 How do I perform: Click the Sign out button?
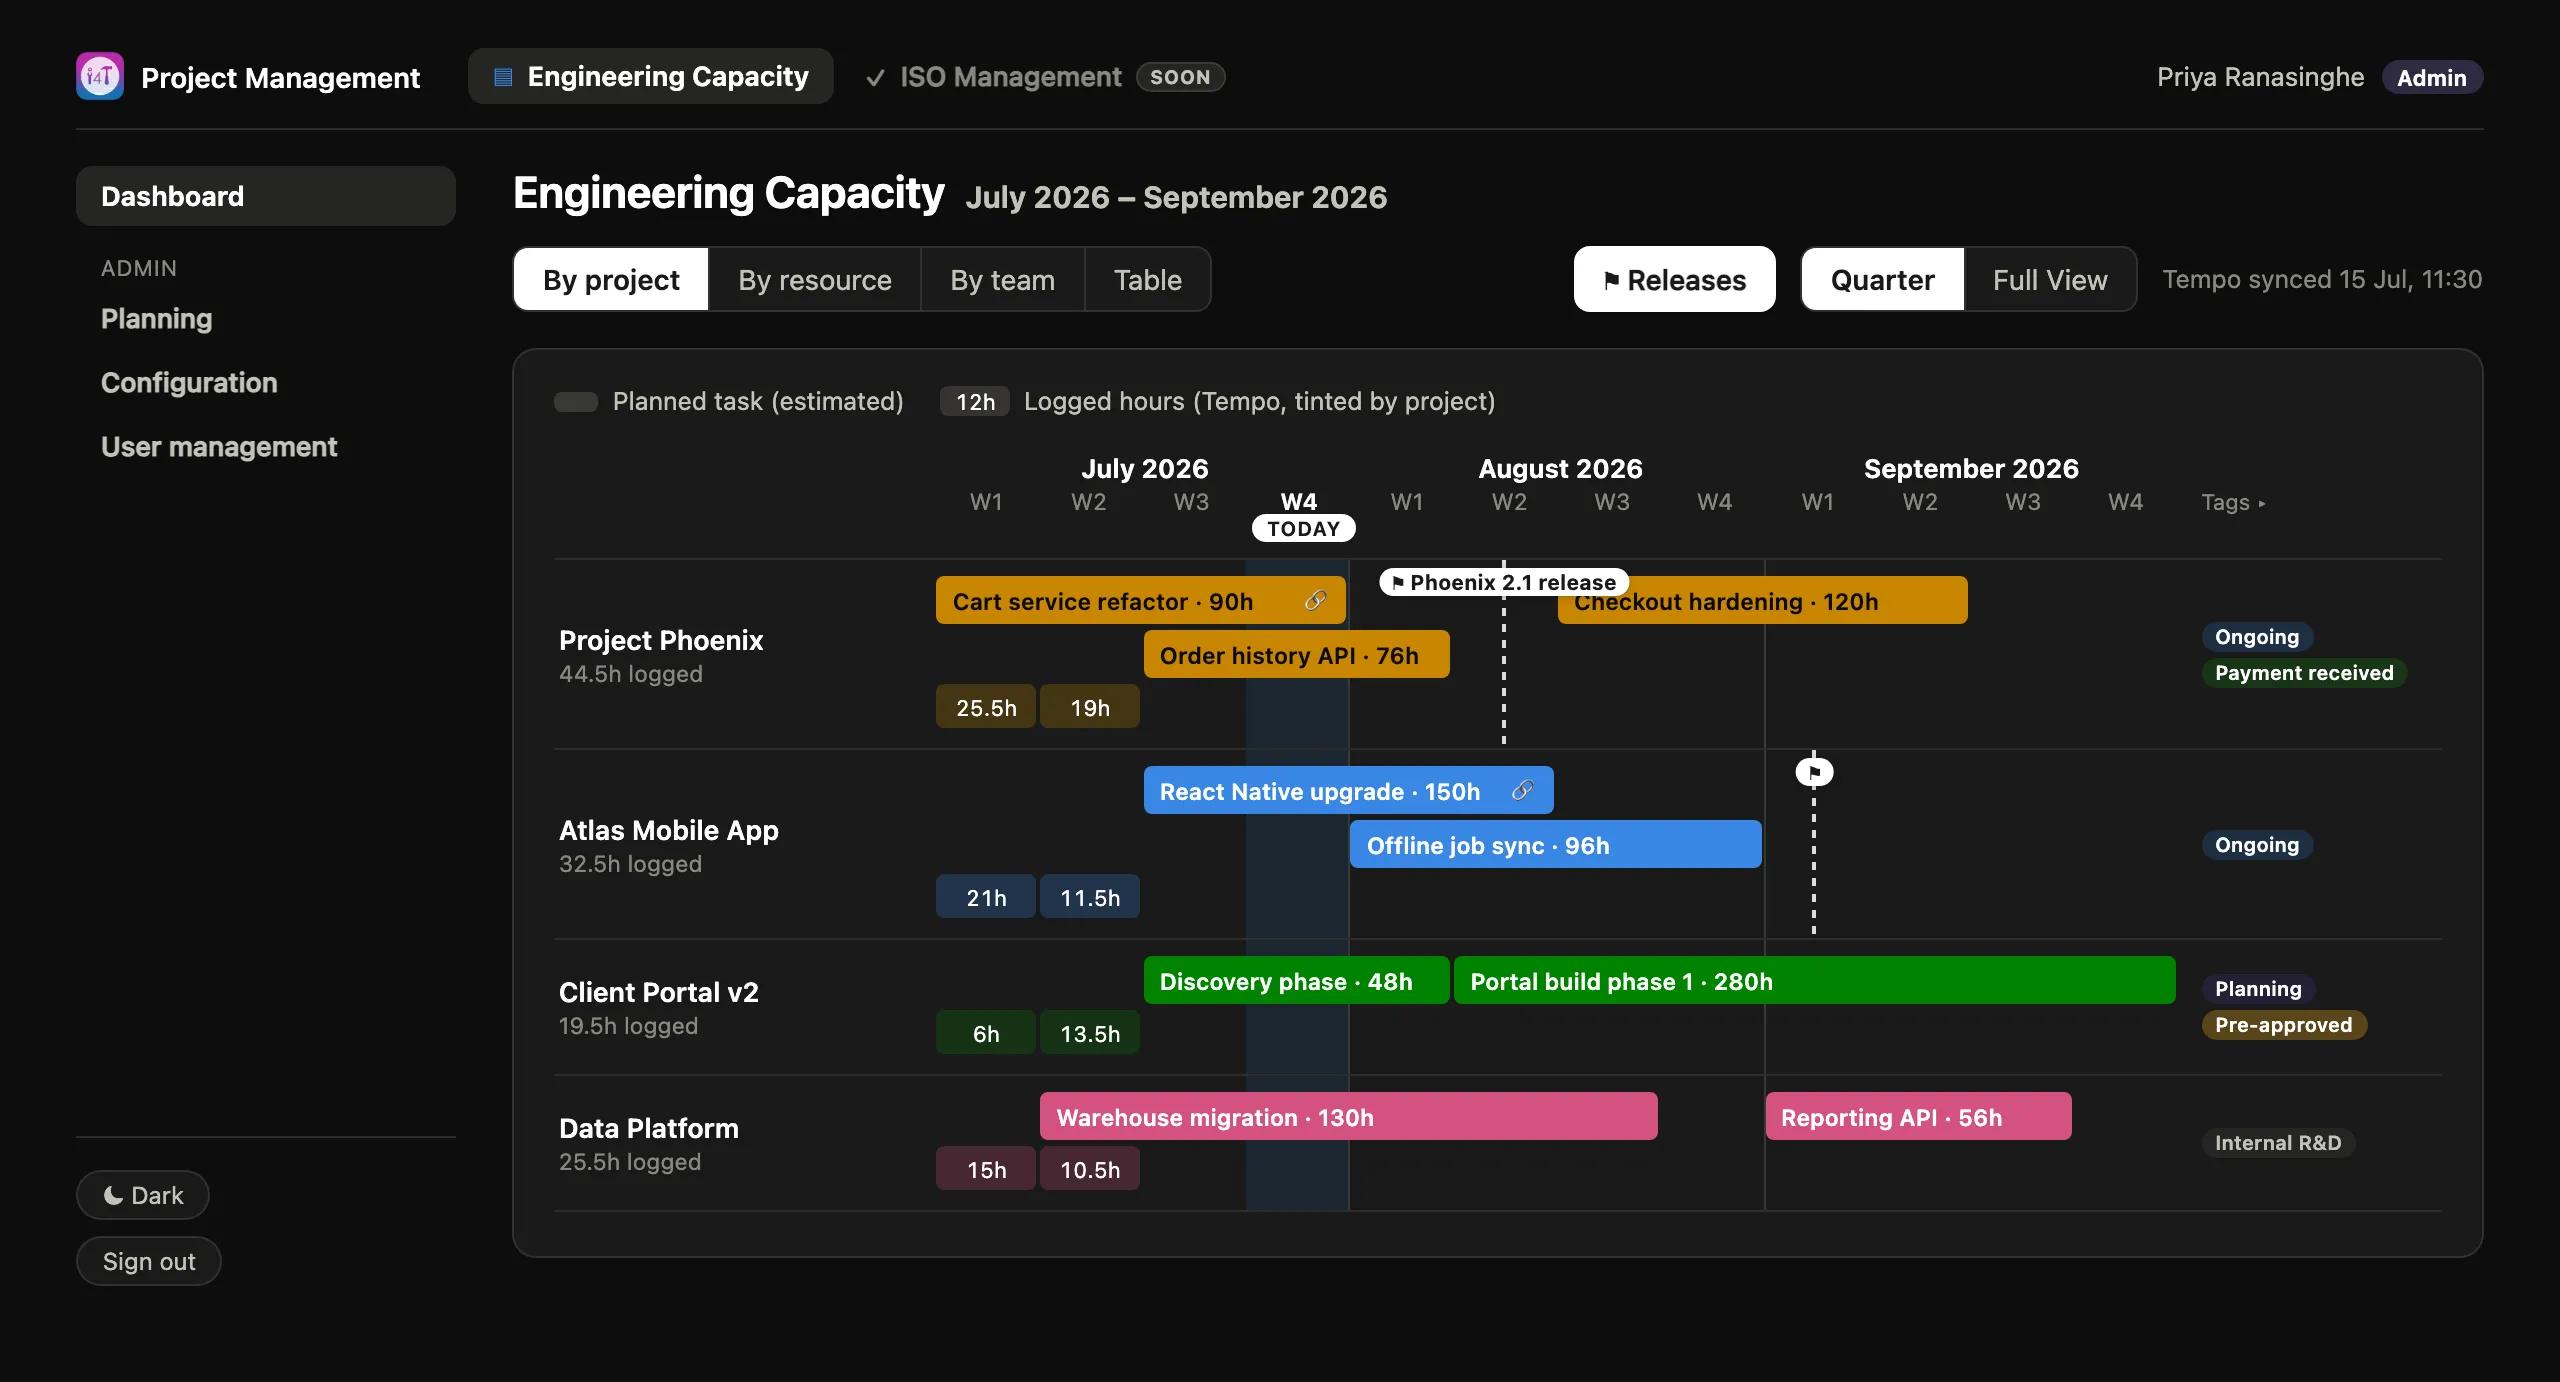(149, 1261)
